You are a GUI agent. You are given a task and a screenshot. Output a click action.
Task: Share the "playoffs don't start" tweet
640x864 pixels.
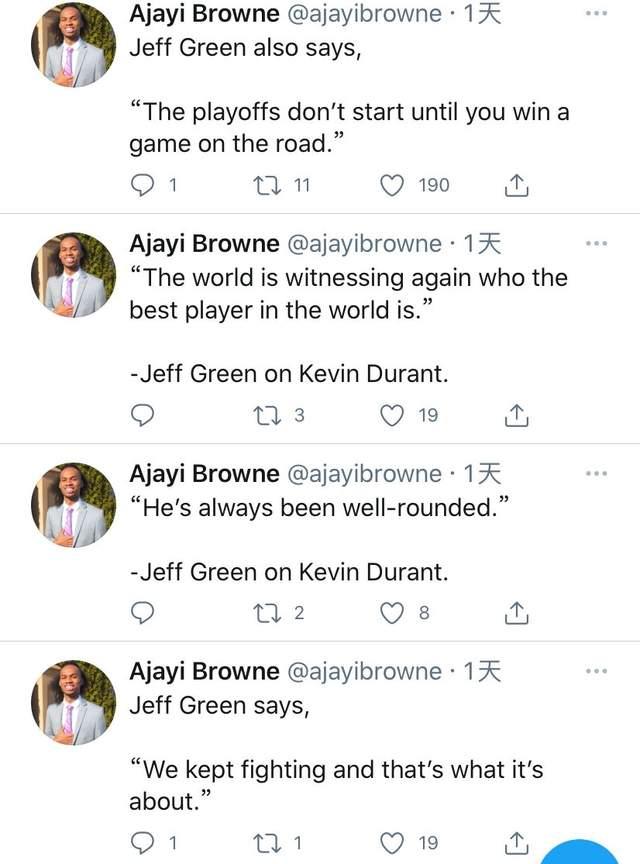tap(516, 185)
